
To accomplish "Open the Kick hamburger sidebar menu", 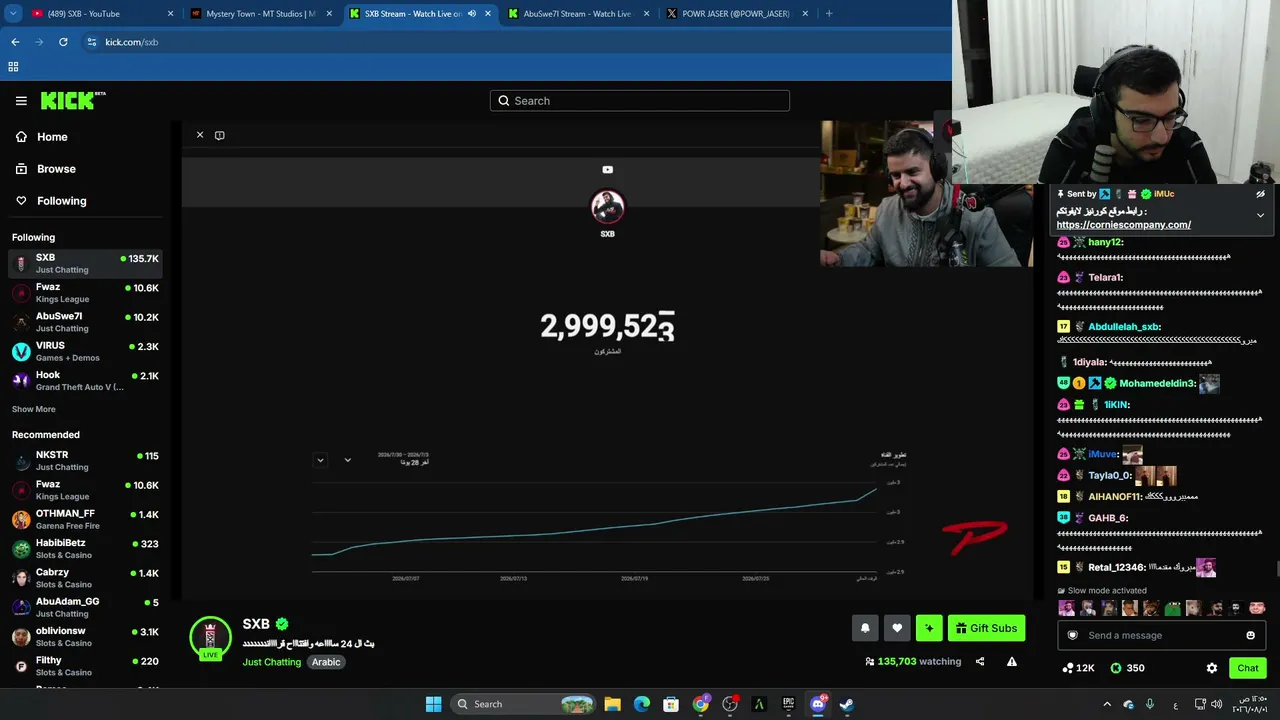I will point(21,101).
